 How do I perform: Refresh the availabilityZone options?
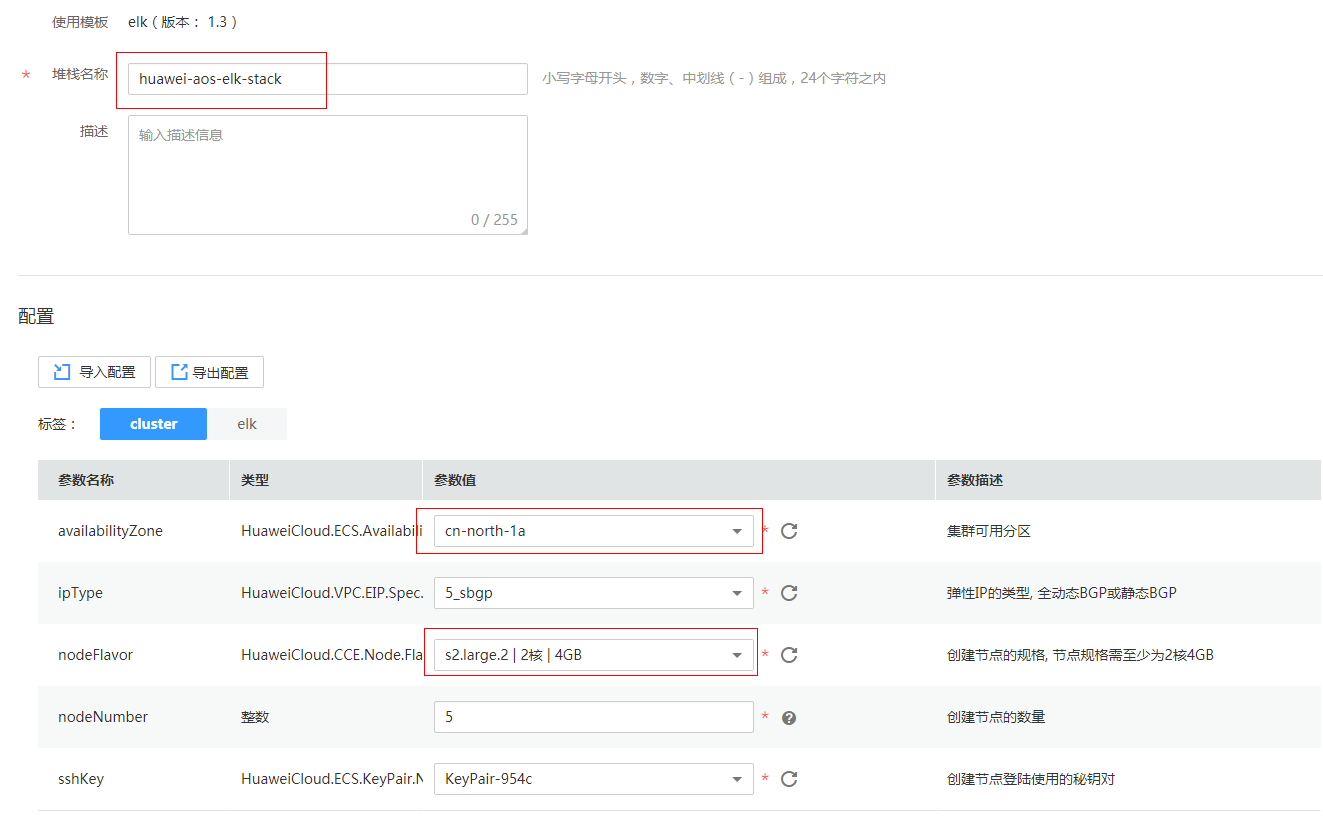click(789, 531)
